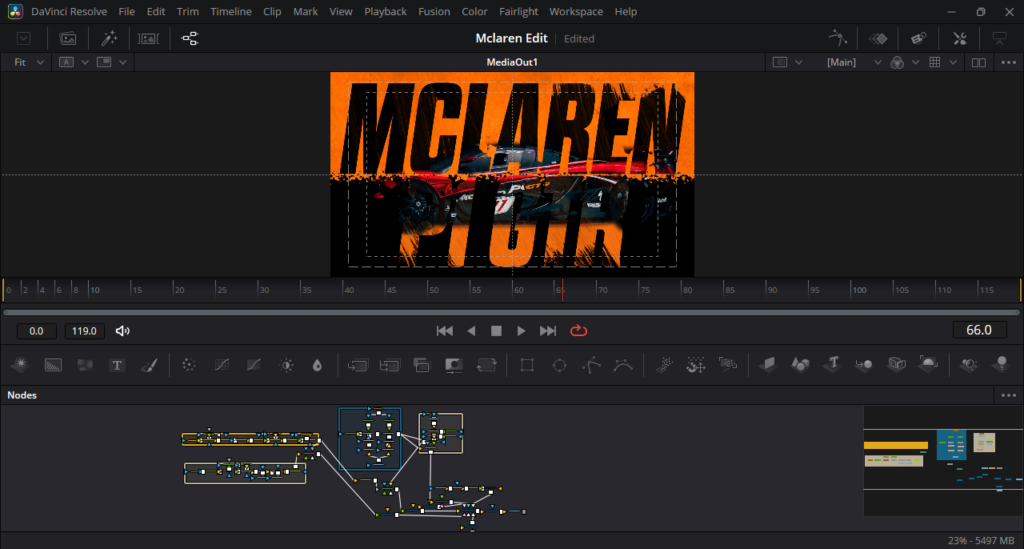Open the Playback menu
Viewport: 1024px width, 549px height.
click(x=385, y=12)
